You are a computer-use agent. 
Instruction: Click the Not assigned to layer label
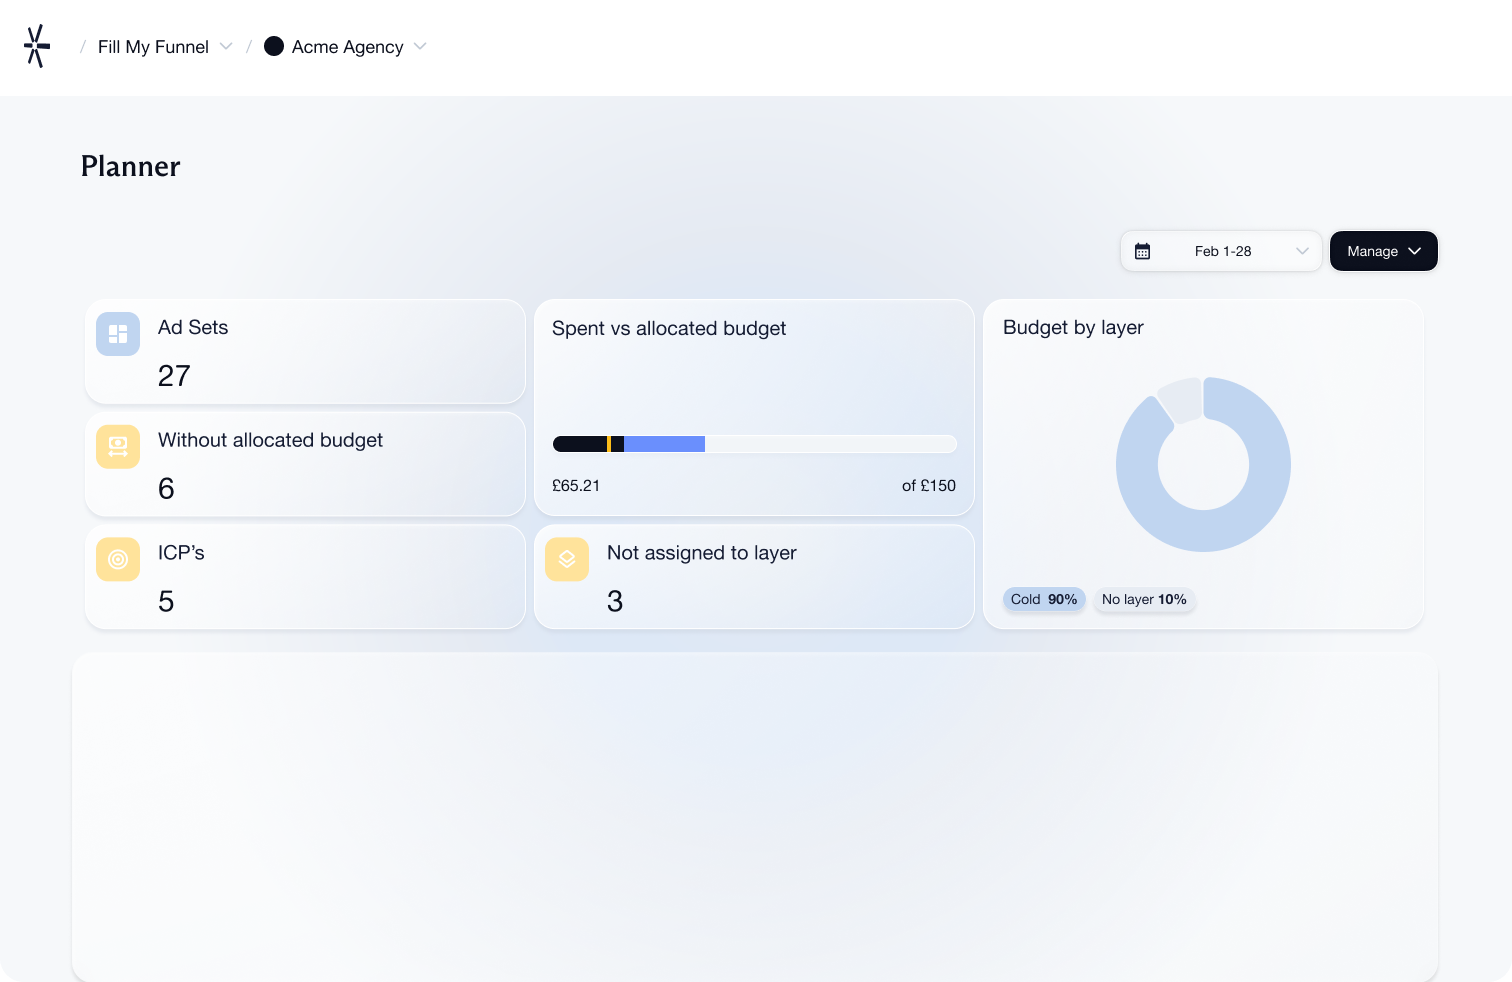pos(702,553)
